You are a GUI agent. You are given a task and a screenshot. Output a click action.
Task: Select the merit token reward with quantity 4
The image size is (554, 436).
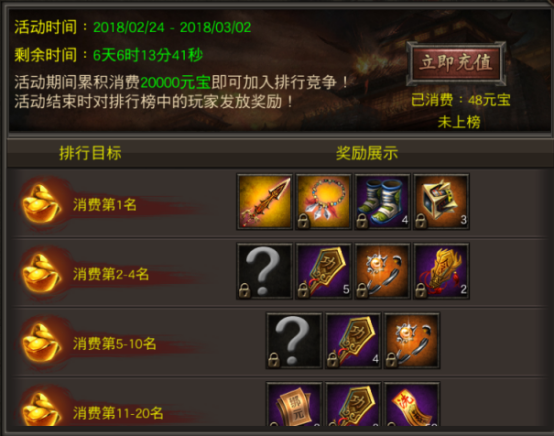[x=353, y=341]
